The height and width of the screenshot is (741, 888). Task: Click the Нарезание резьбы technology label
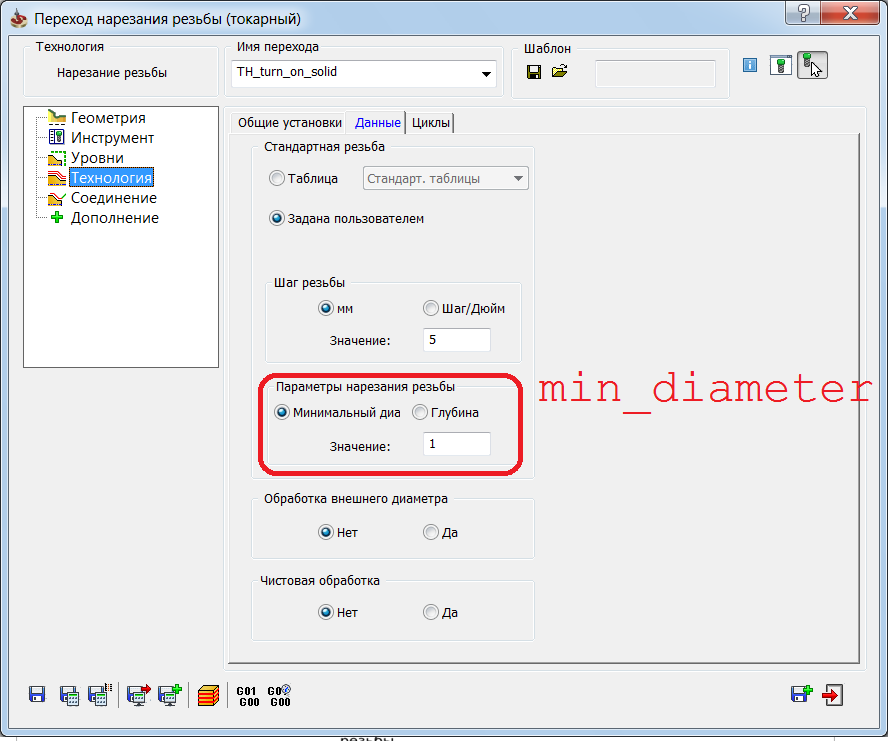(x=112, y=73)
